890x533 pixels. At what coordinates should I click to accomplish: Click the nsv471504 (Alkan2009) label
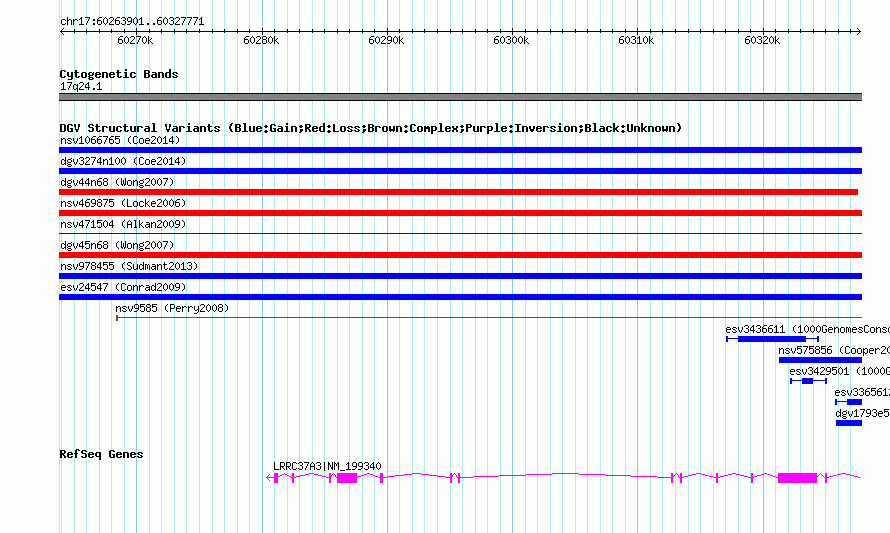pyautogui.click(x=123, y=224)
